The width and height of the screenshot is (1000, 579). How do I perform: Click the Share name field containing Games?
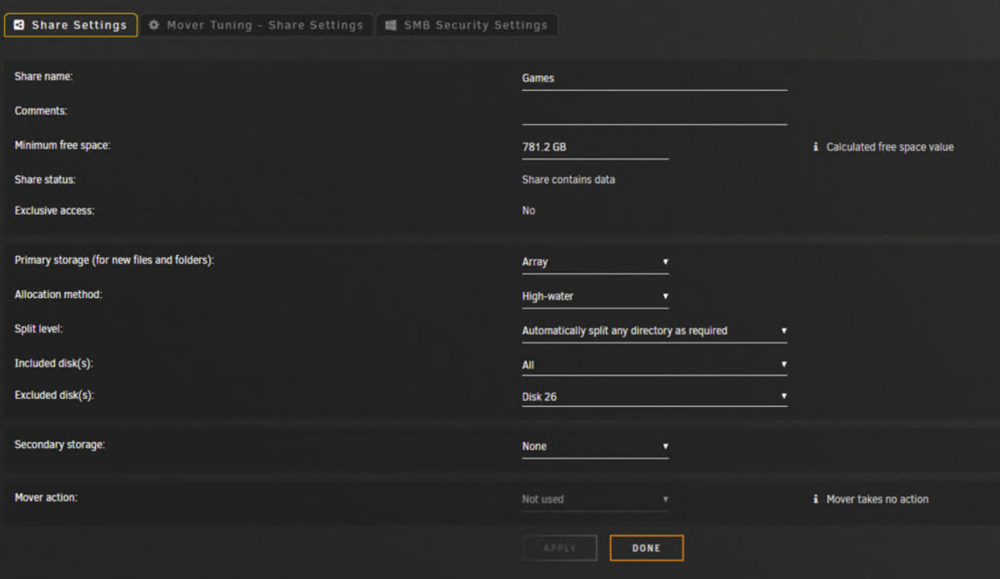(654, 78)
